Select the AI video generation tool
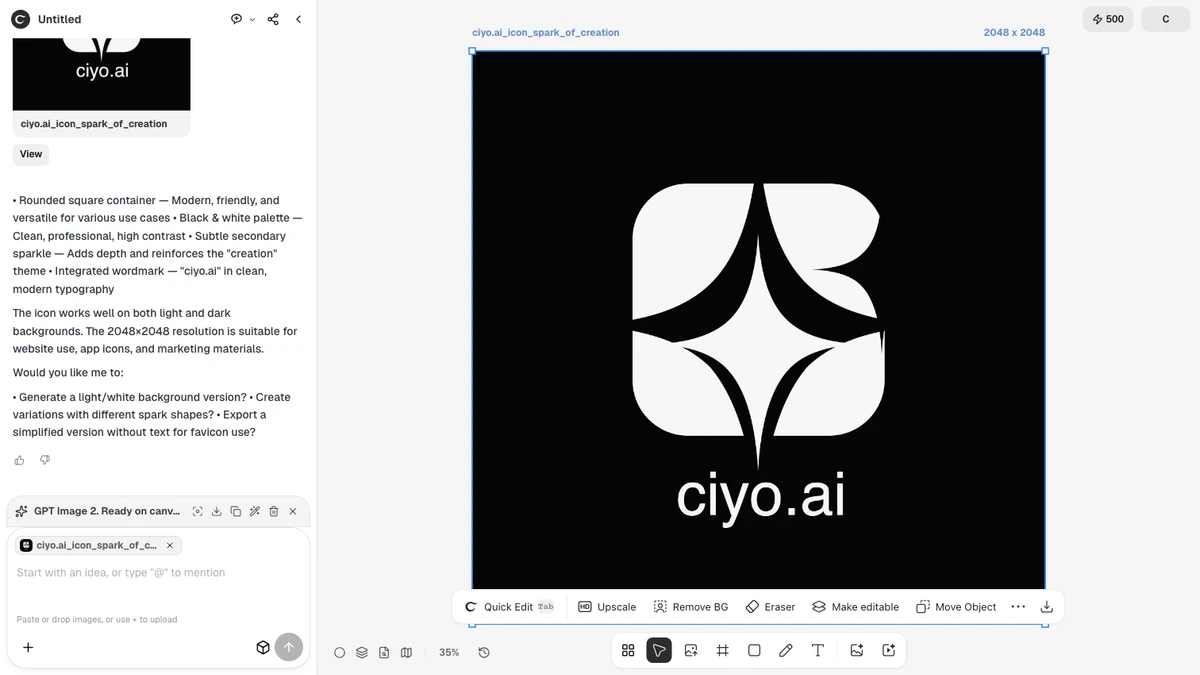The width and height of the screenshot is (1200, 675). click(x=888, y=650)
